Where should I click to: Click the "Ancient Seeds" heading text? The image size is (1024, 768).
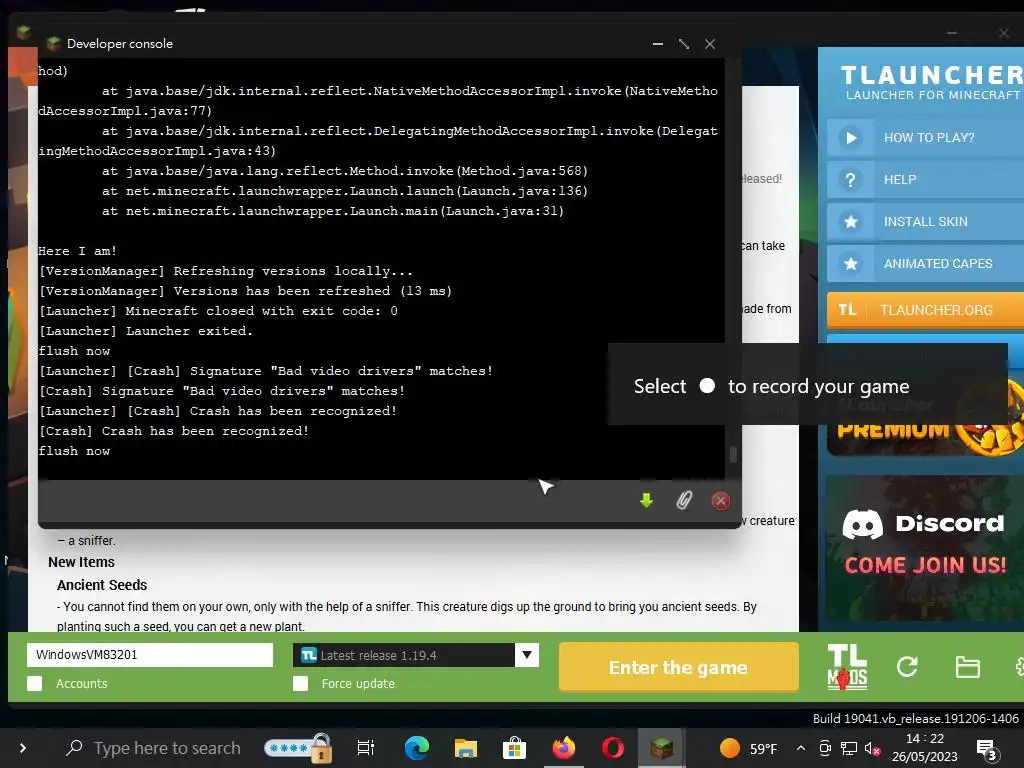coord(102,584)
